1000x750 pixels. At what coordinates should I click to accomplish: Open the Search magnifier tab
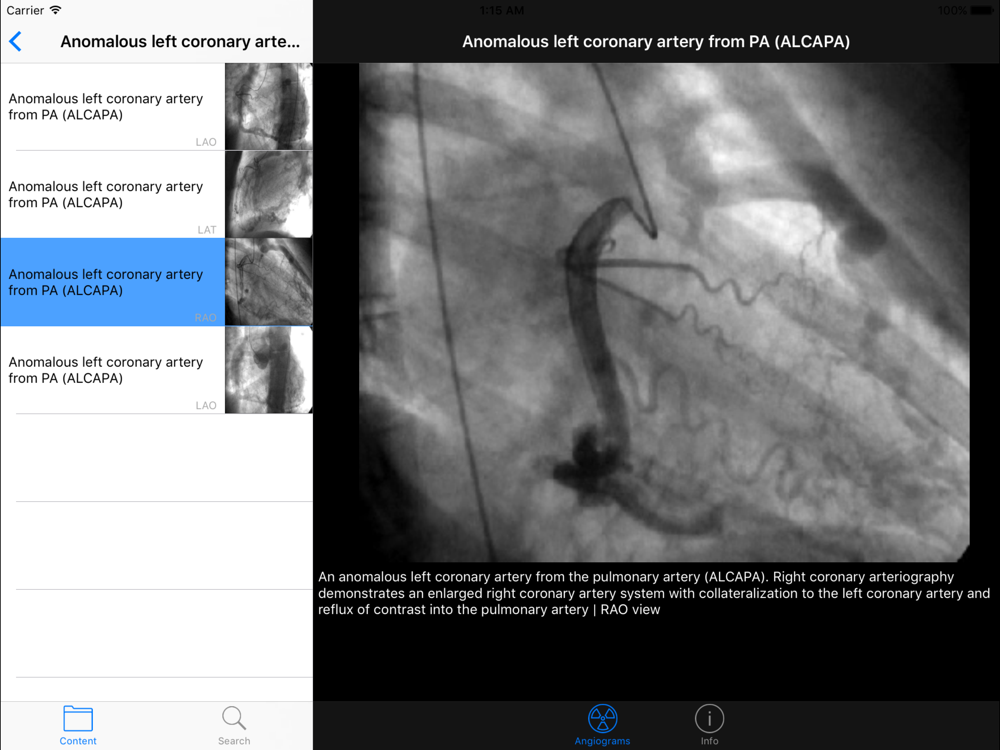pyautogui.click(x=234, y=725)
